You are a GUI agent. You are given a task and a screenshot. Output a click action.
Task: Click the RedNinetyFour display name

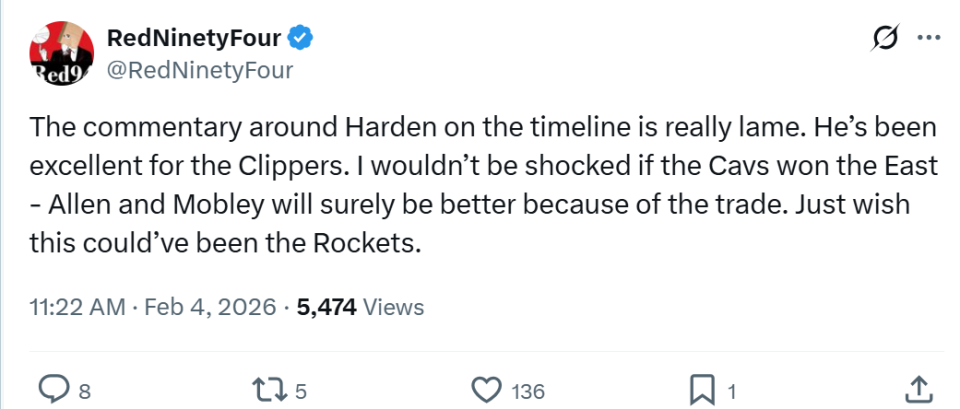click(x=194, y=38)
